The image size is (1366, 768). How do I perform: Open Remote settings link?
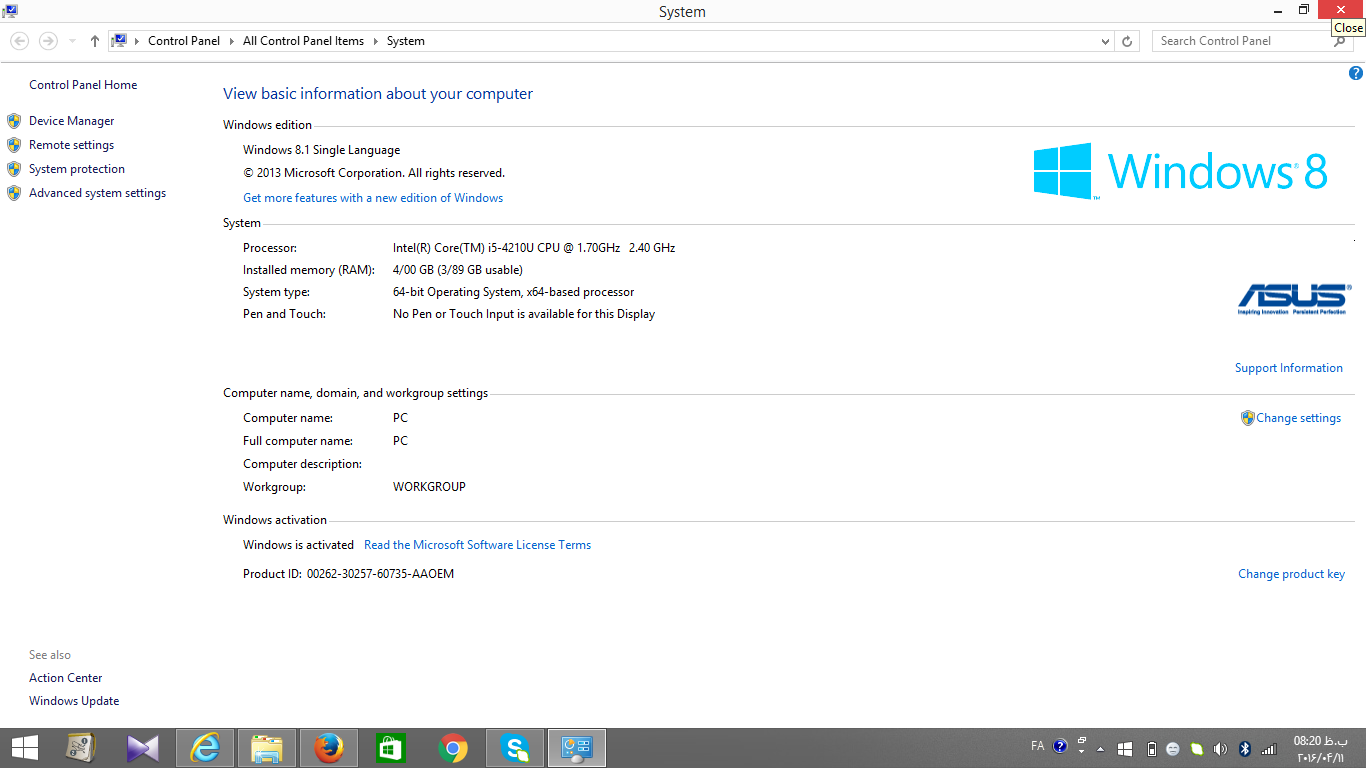click(71, 145)
